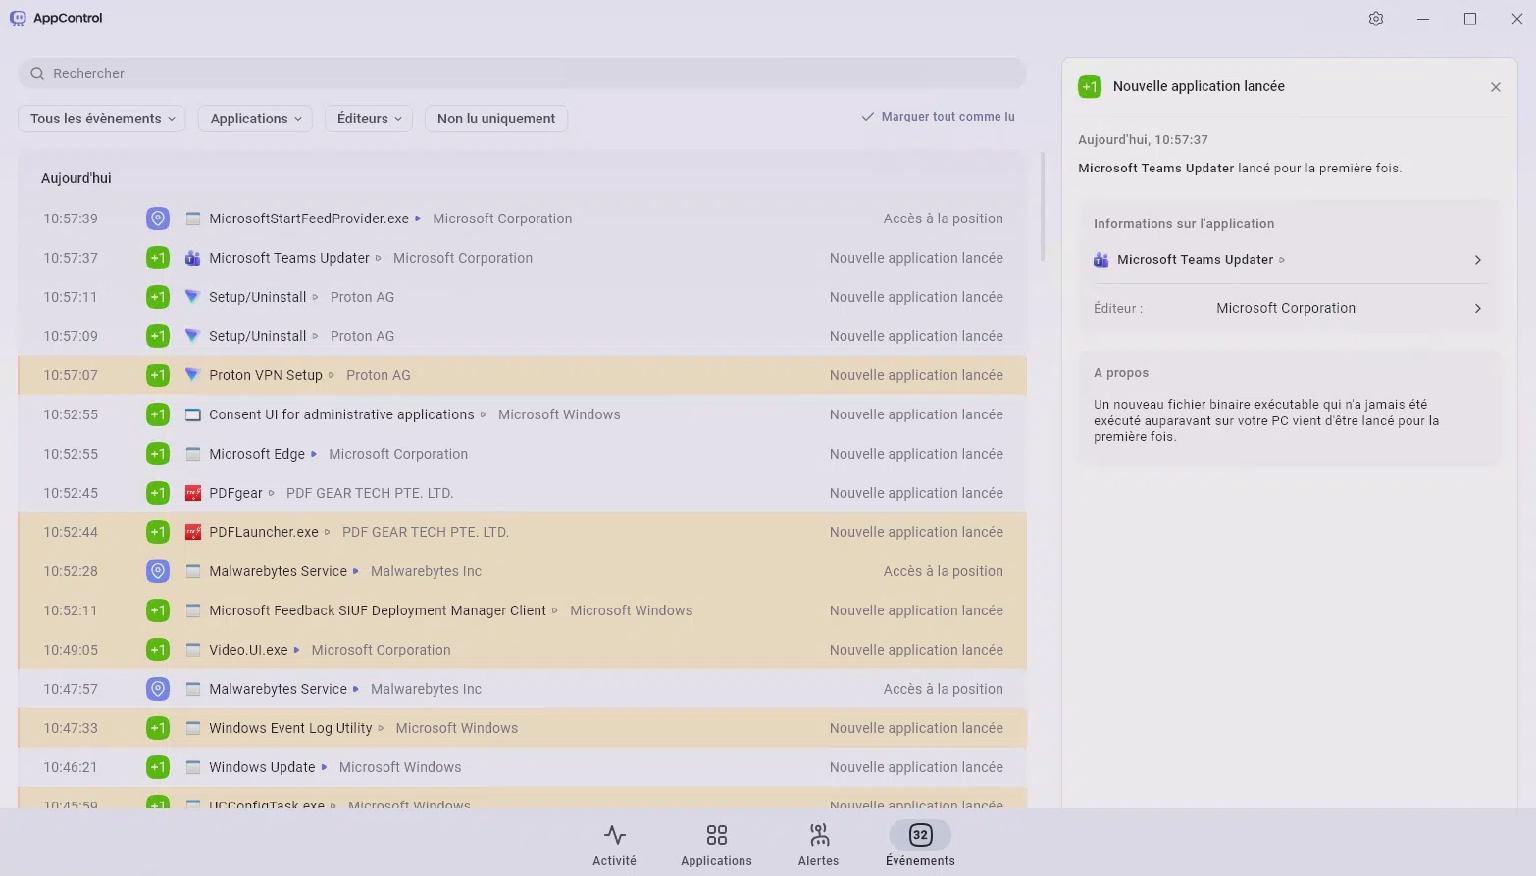Select Microsoft Feedback SIUF Deployment Manager Client row
This screenshot has height=876, width=1536.
(x=522, y=610)
